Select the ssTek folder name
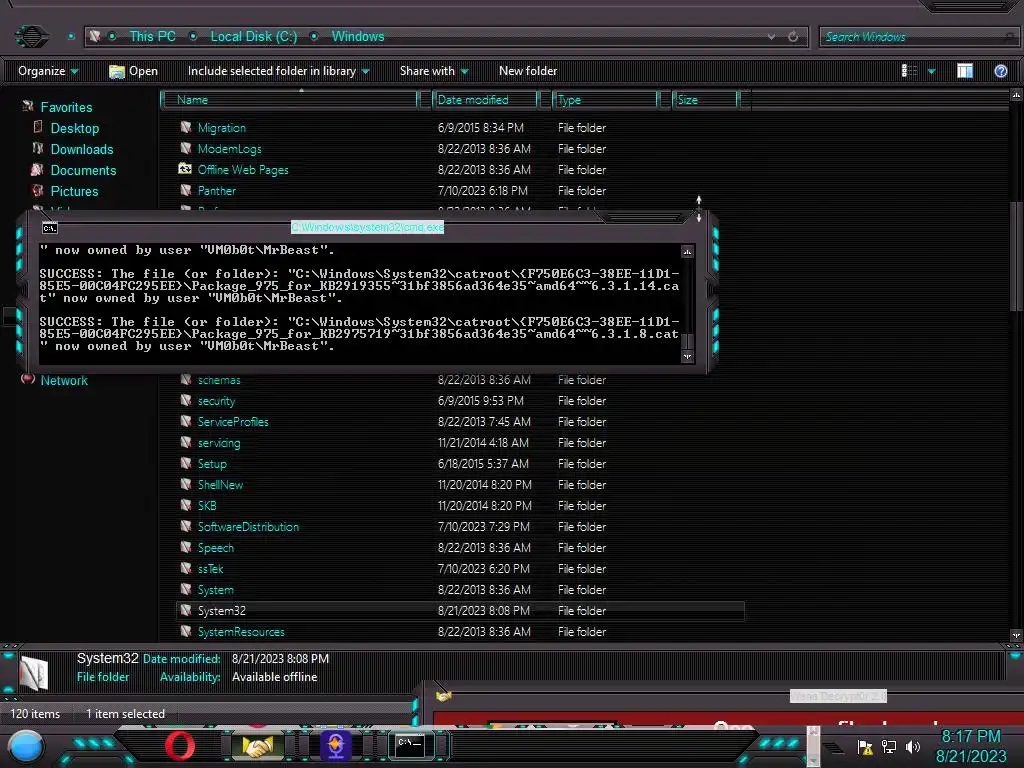The width and height of the screenshot is (1024, 768). [x=210, y=568]
